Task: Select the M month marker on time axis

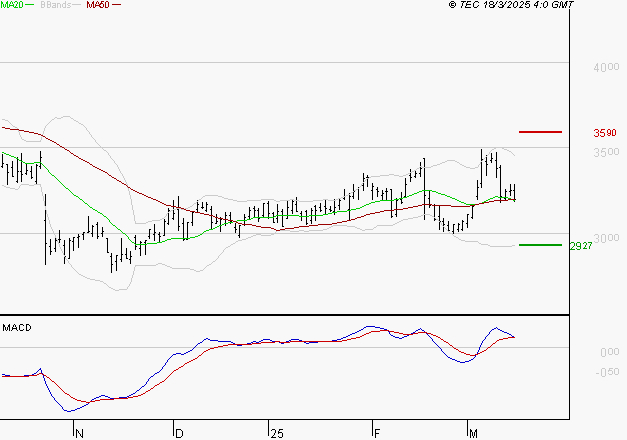Action: (472, 432)
